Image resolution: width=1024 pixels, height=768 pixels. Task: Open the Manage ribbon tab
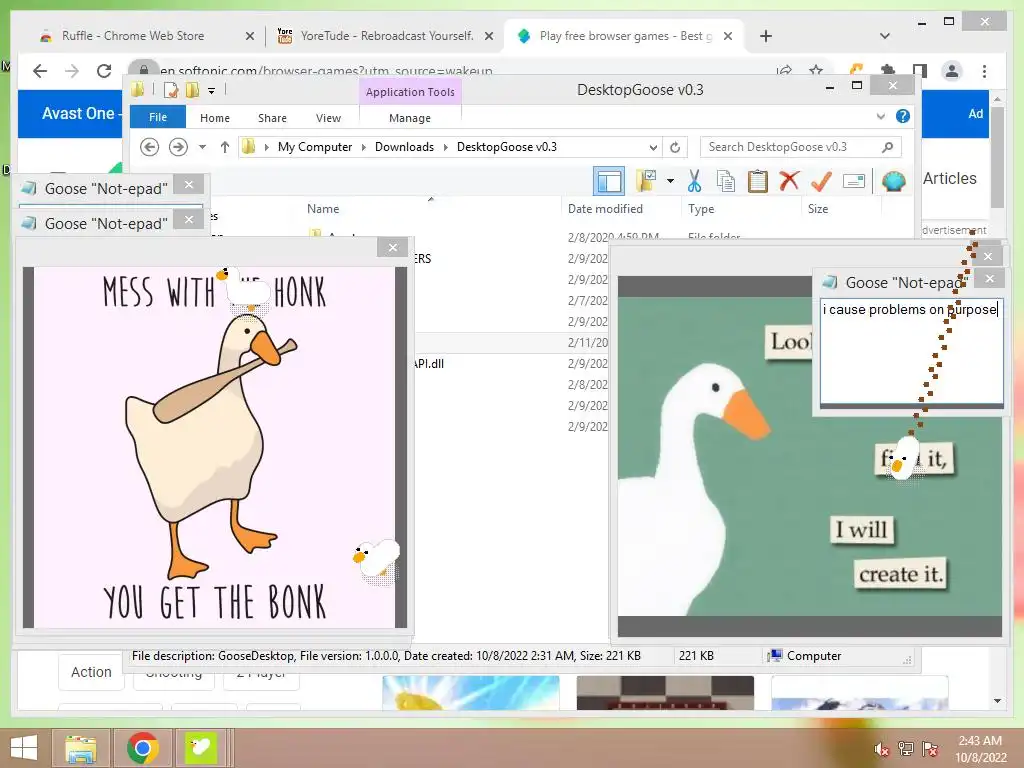coord(409,118)
